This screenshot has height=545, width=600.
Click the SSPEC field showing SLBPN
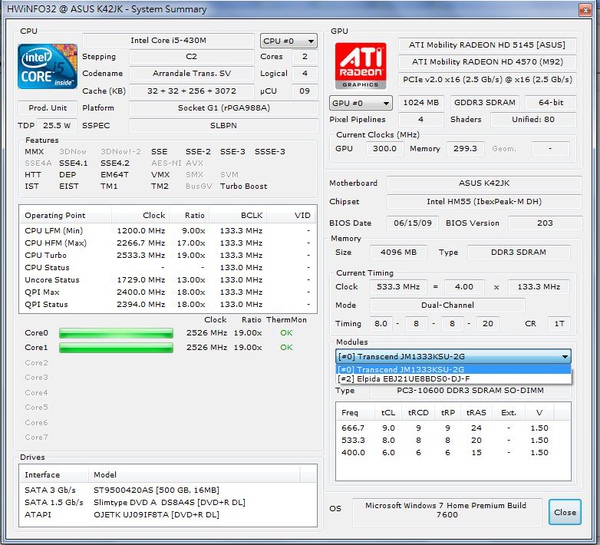pyautogui.click(x=223, y=126)
